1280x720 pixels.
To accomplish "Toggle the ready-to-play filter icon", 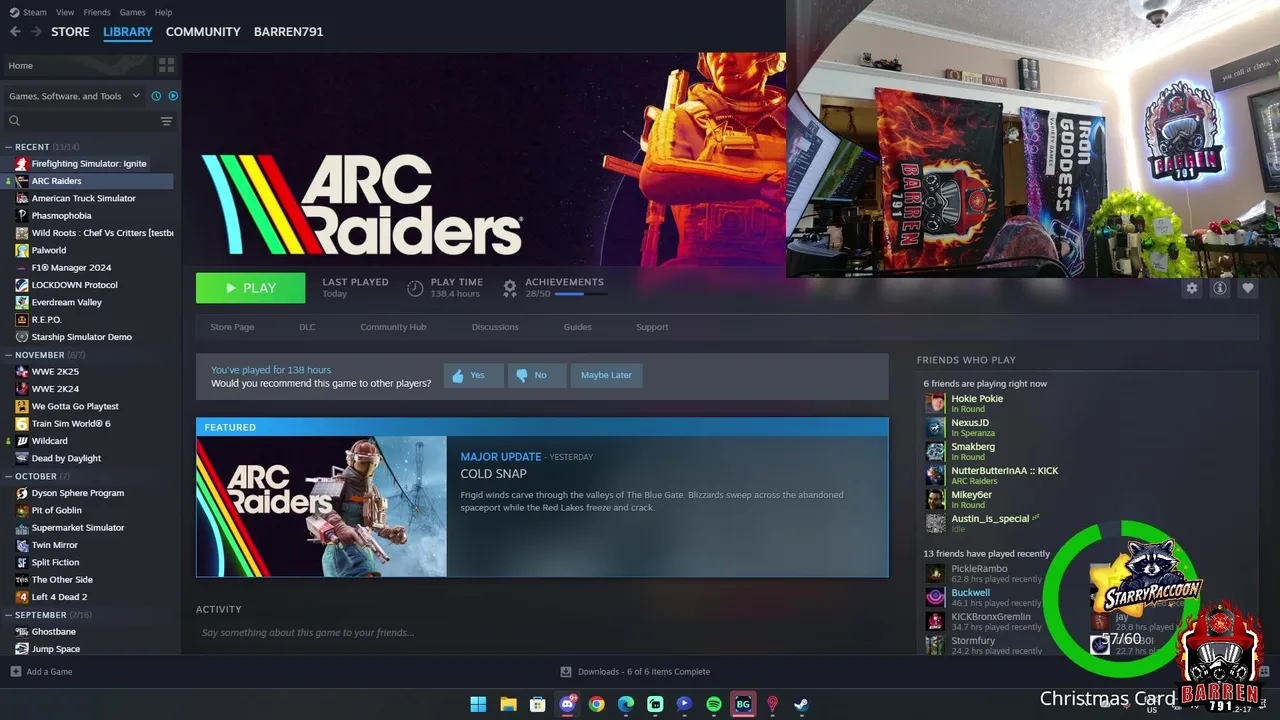I will [x=173, y=96].
